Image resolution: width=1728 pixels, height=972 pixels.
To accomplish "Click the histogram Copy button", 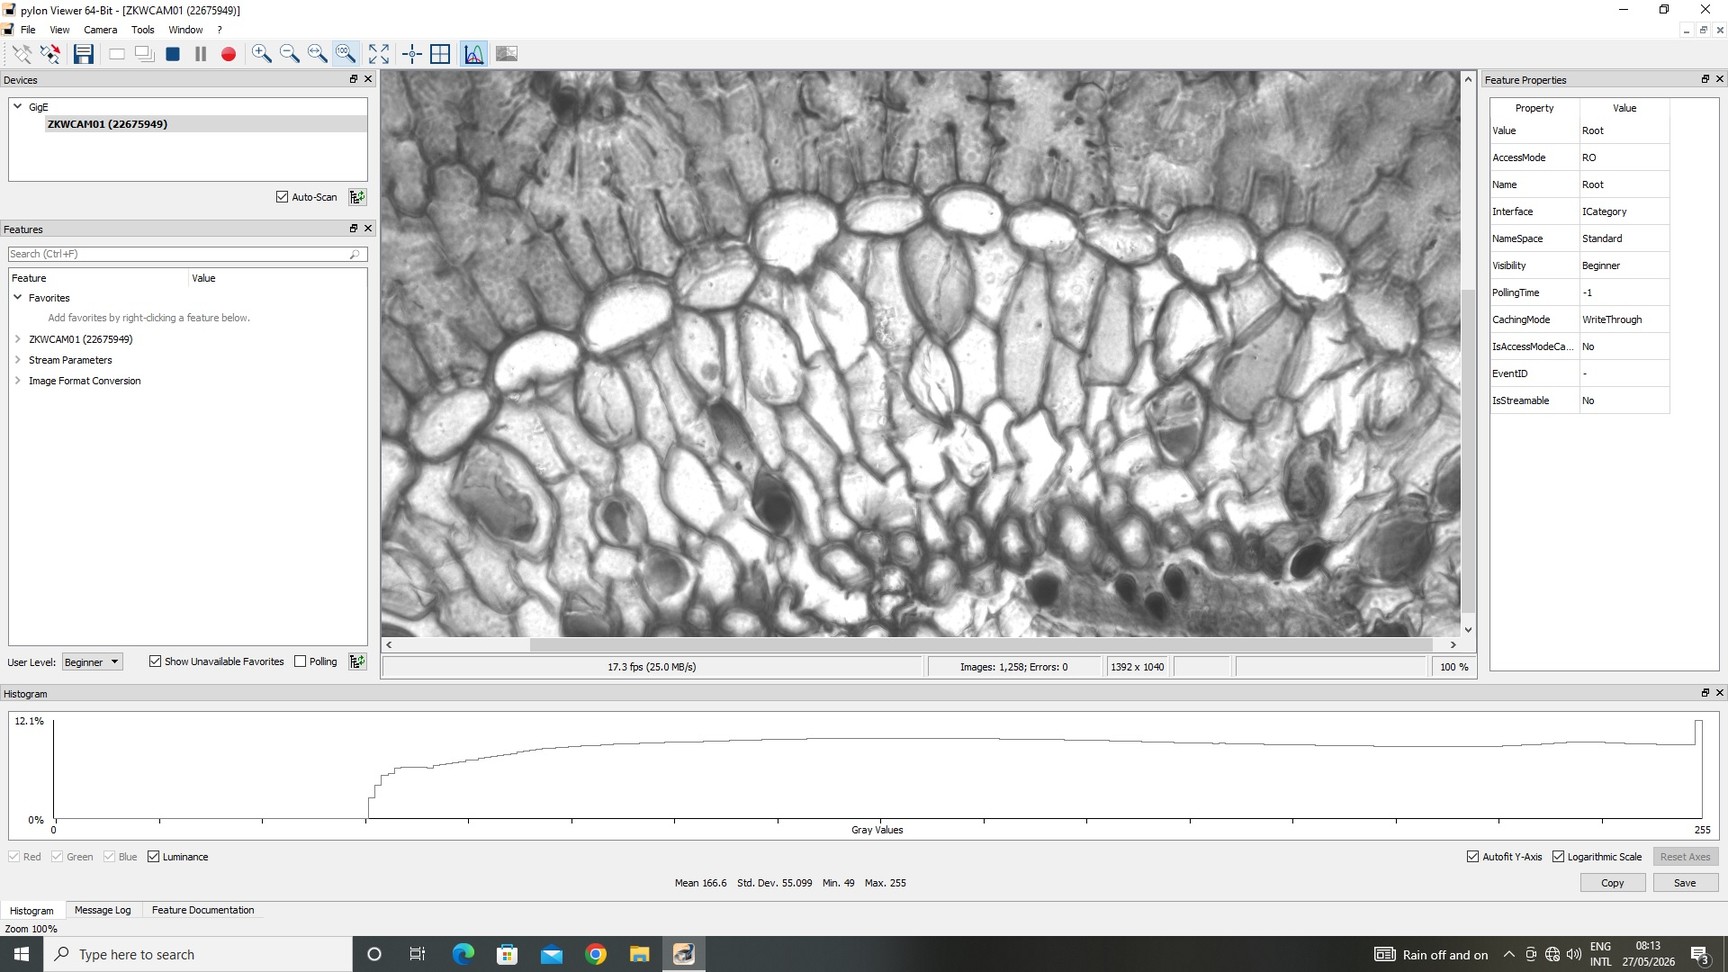I will pos(1612,883).
